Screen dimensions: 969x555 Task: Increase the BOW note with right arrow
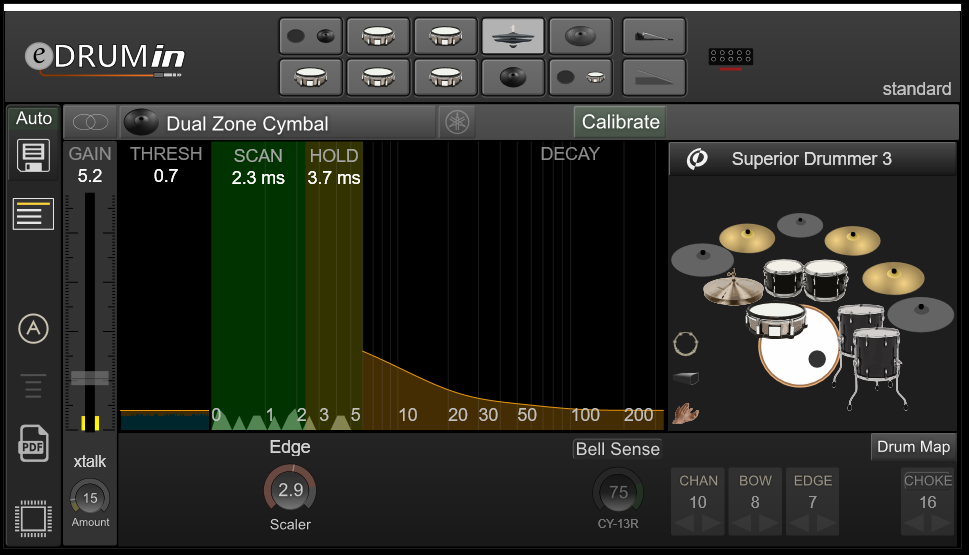coord(768,524)
